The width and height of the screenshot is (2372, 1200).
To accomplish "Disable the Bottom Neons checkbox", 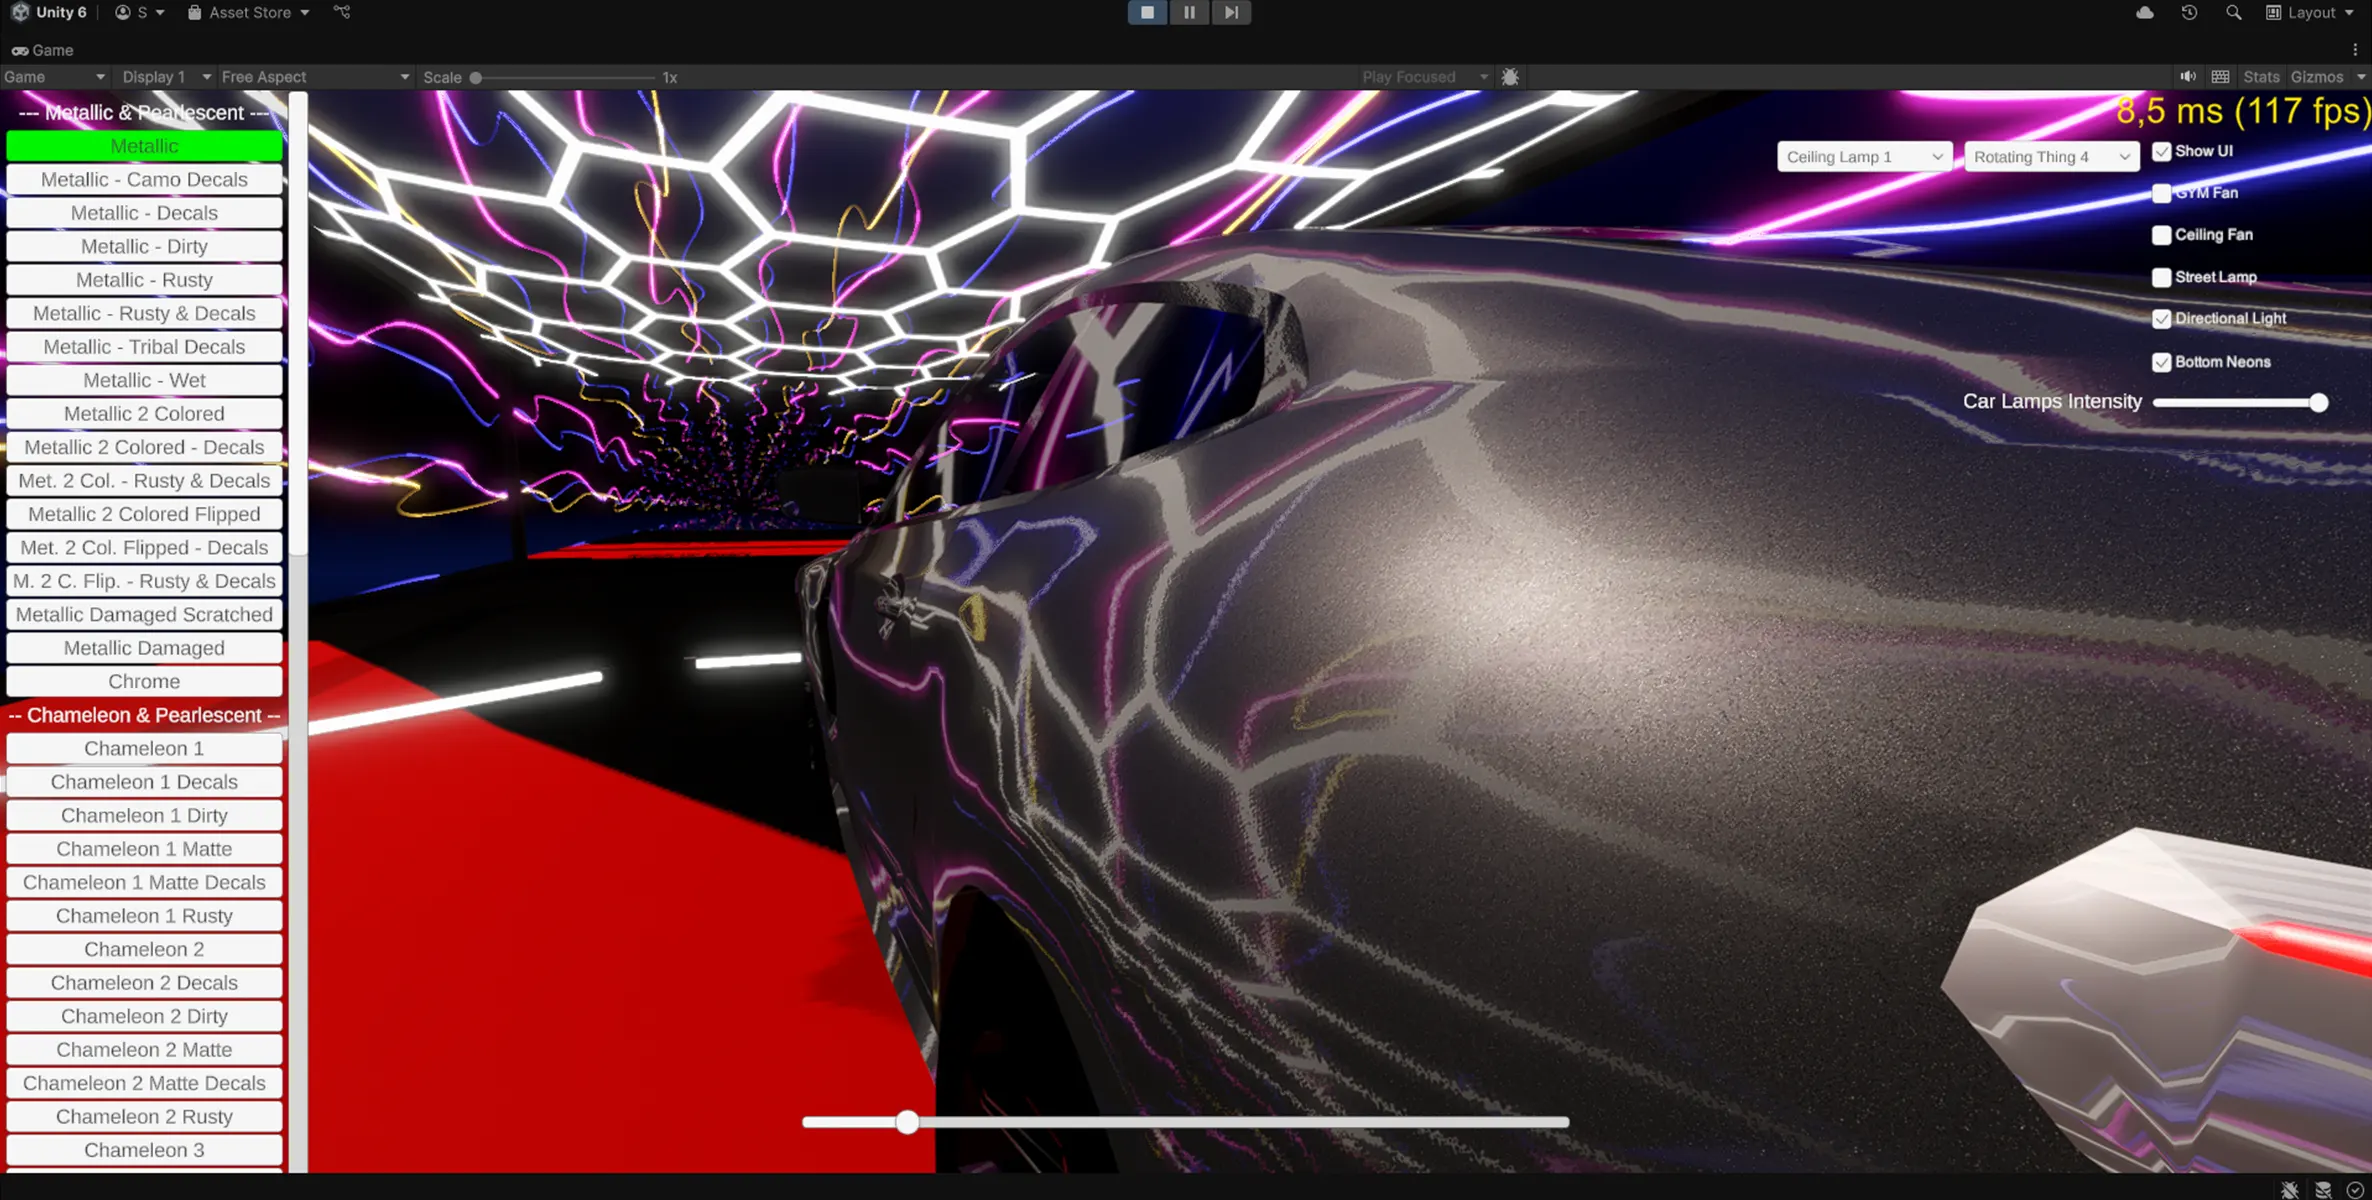I will coord(2162,362).
